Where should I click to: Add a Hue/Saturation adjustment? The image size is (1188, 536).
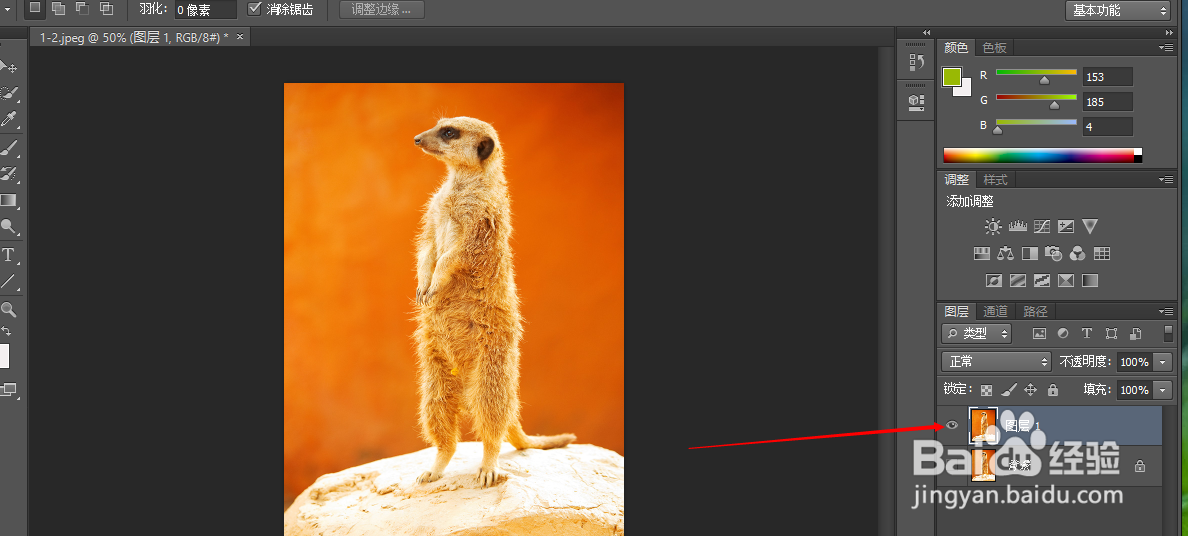coord(982,253)
